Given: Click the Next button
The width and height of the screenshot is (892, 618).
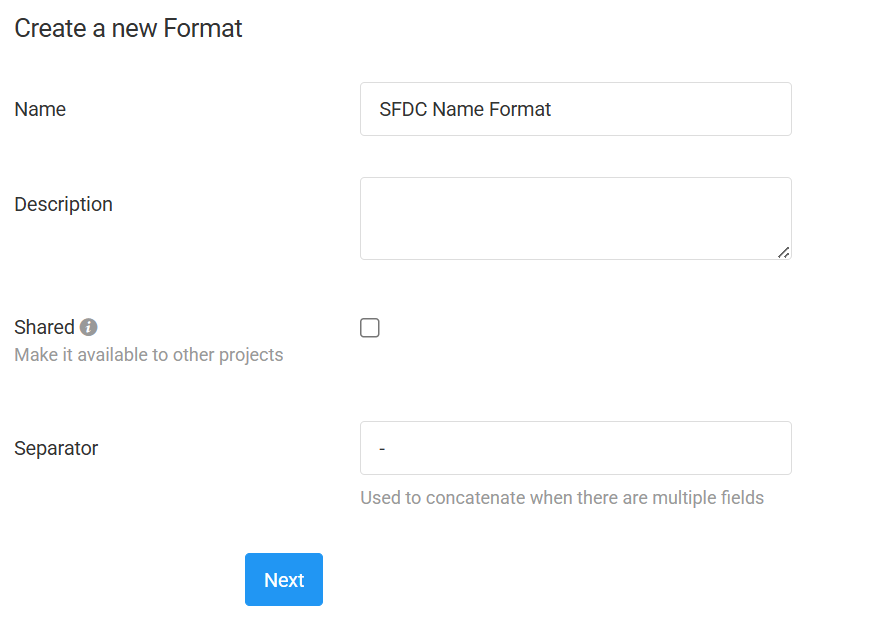Looking at the screenshot, I should (x=284, y=580).
